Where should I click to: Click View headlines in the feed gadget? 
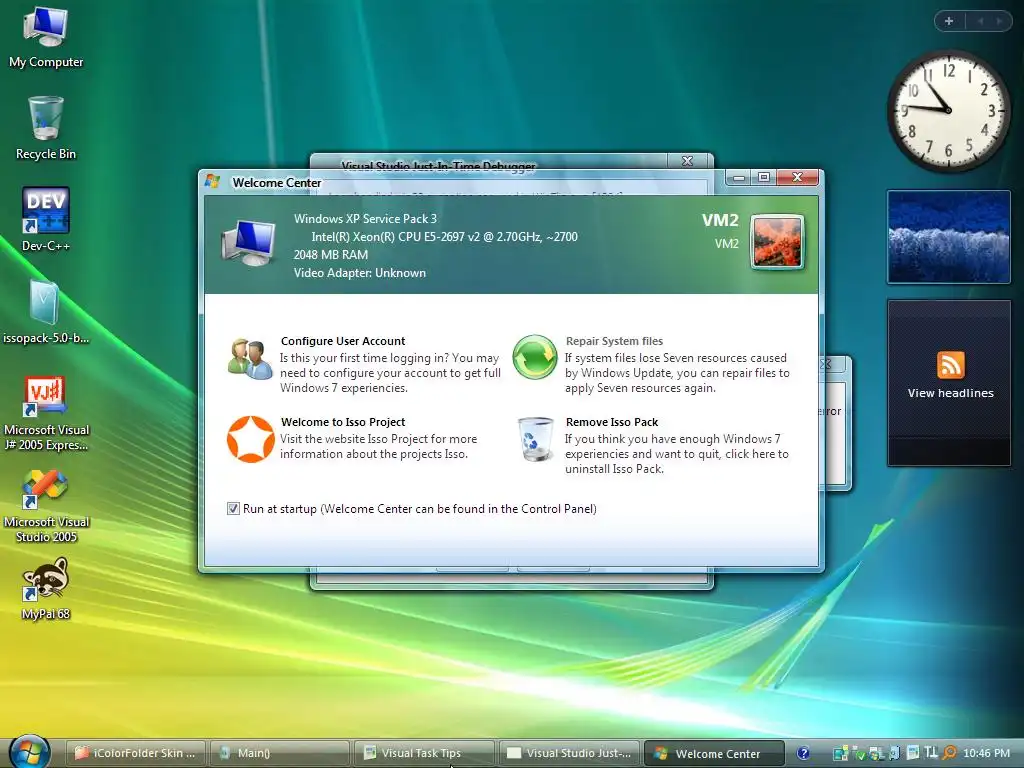pyautogui.click(x=950, y=393)
